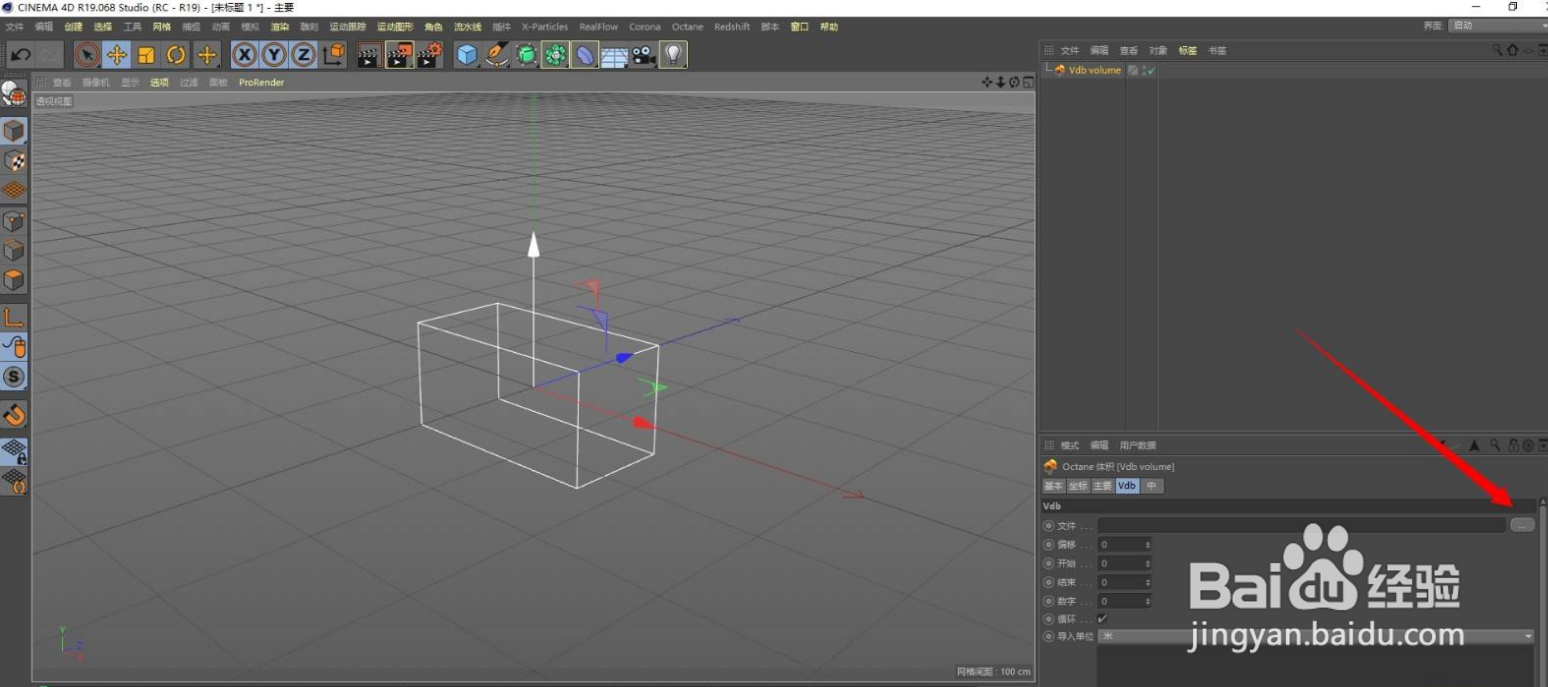Image resolution: width=1548 pixels, height=687 pixels.
Task: Open the floor environment objects icon
Action: (614, 55)
